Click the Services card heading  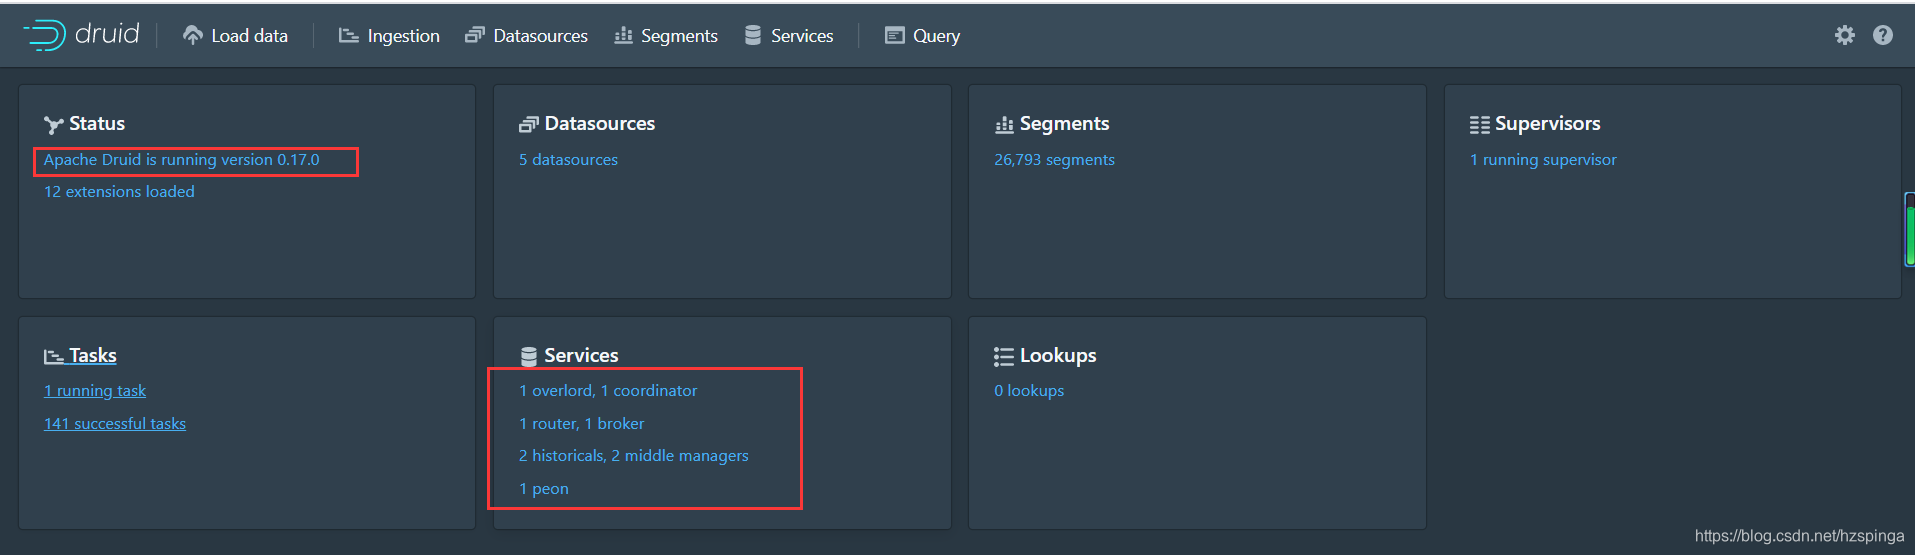pyautogui.click(x=581, y=356)
